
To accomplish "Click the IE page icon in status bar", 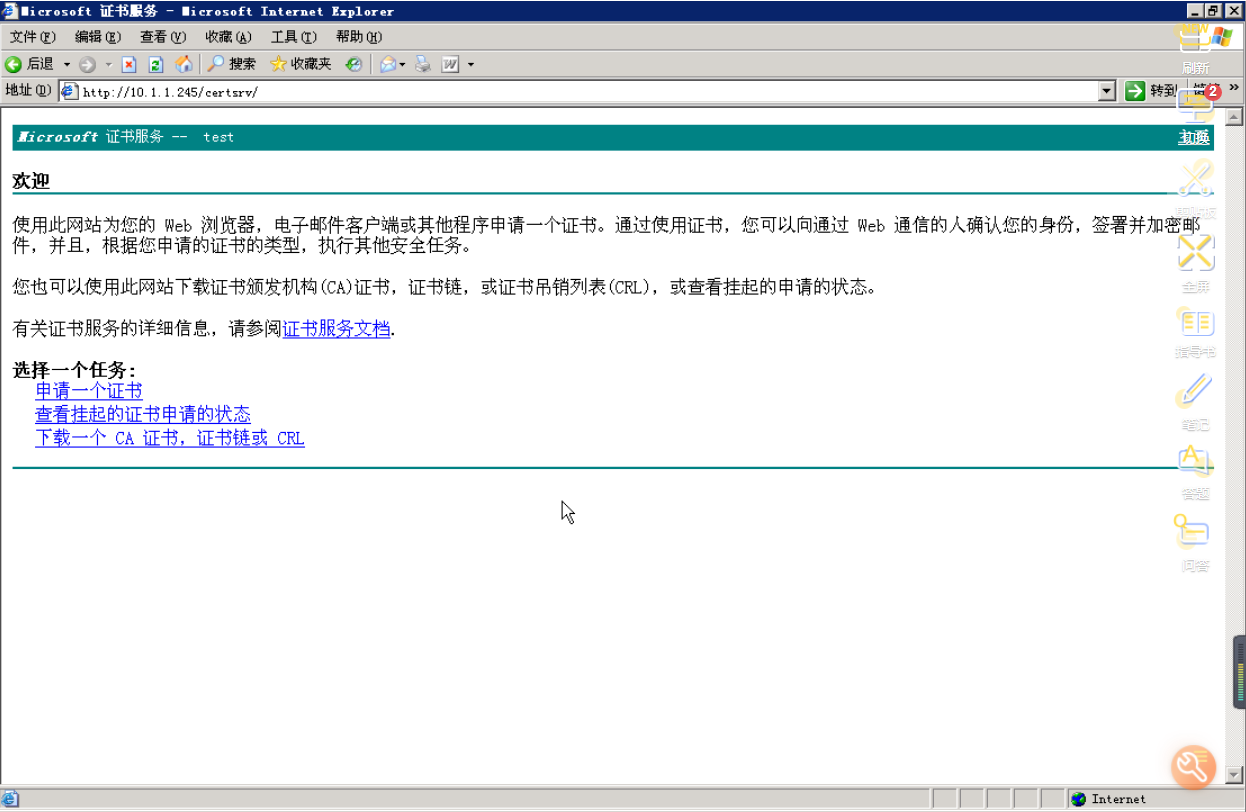I will click(x=9, y=799).
